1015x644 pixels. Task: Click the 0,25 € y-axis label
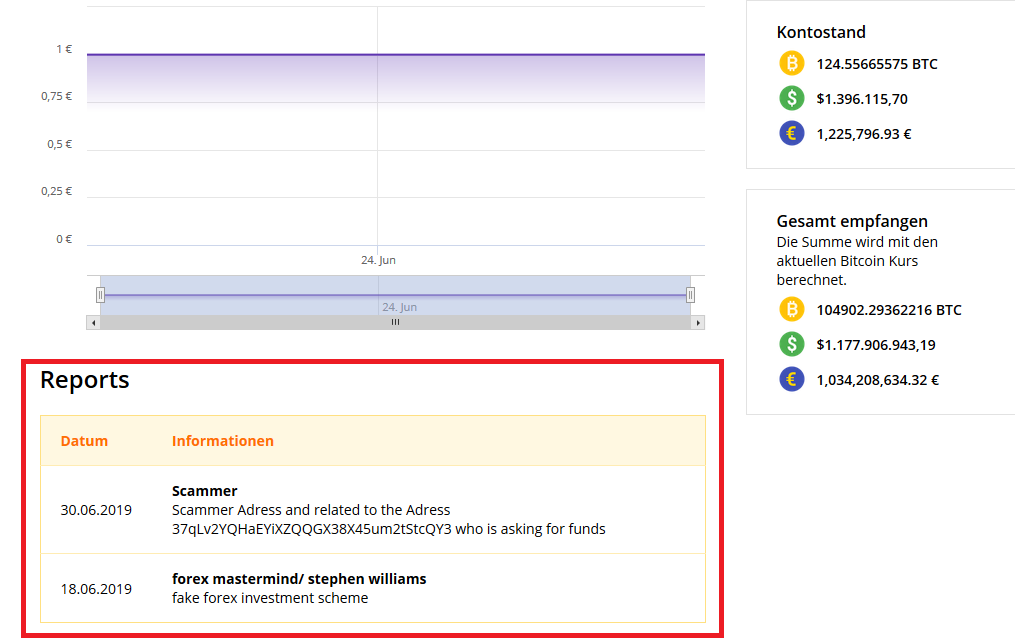click(x=56, y=192)
